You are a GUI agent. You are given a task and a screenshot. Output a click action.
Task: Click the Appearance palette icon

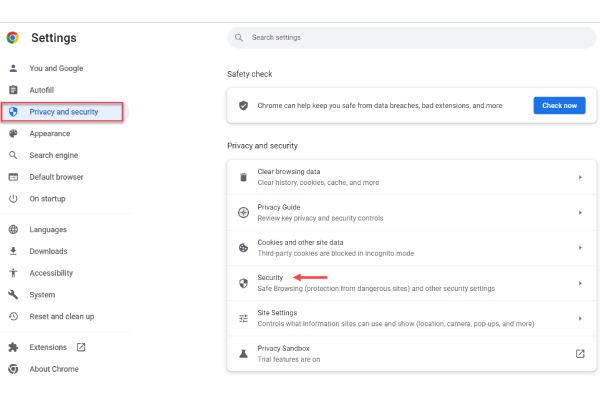click(13, 133)
